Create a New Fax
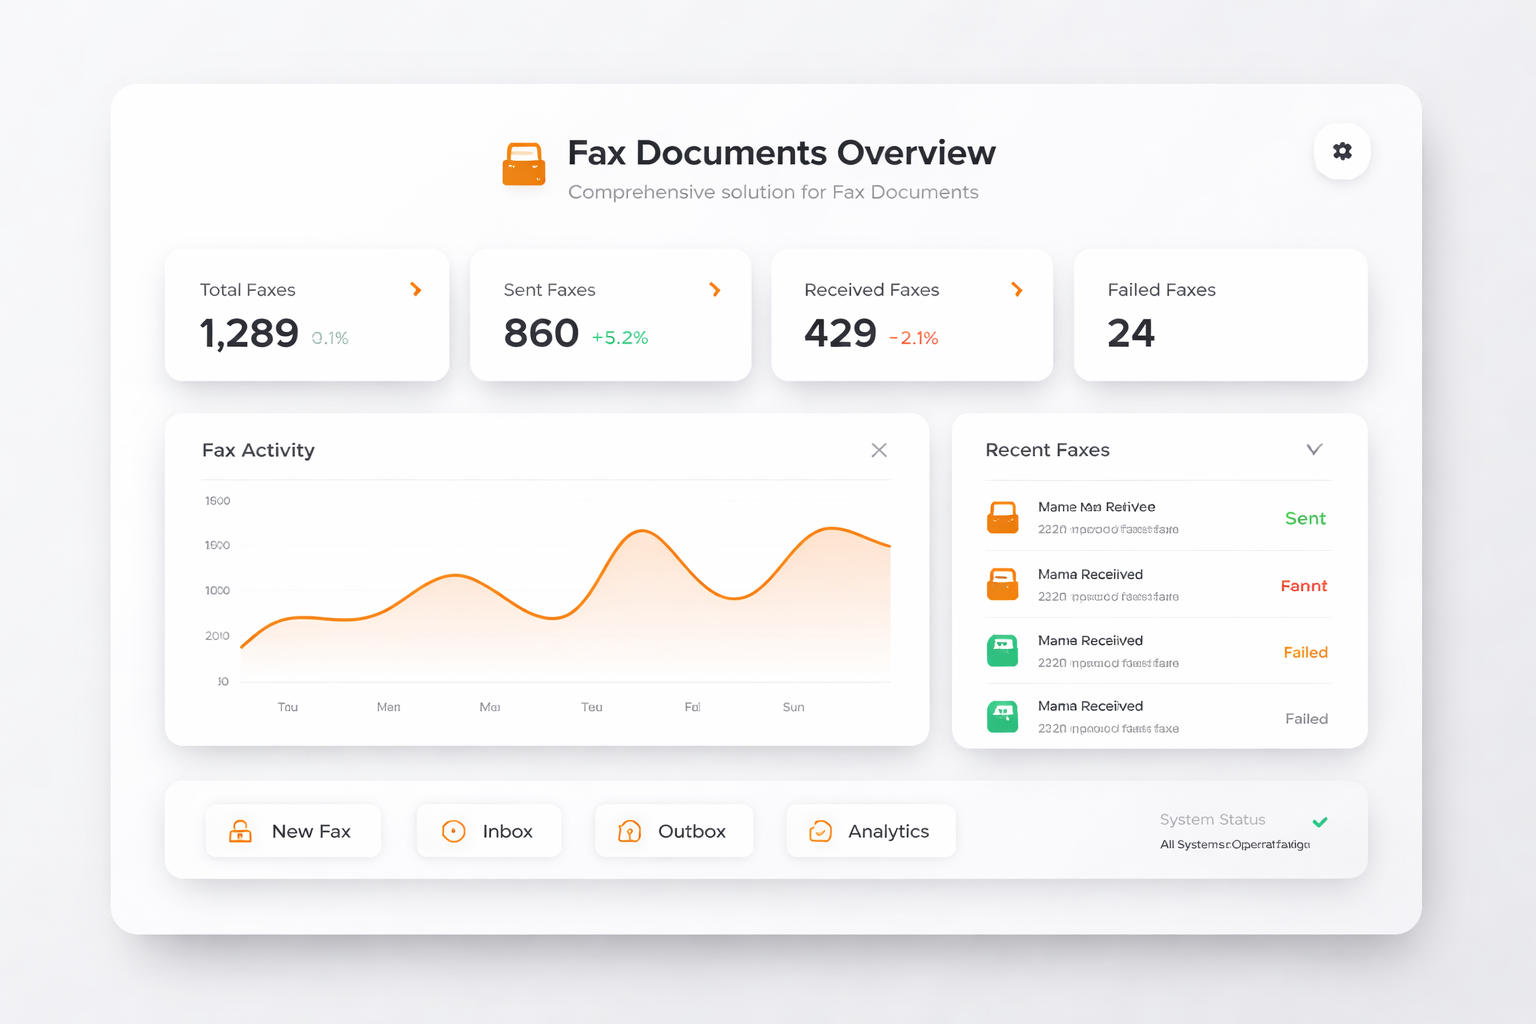The width and height of the screenshot is (1536, 1024). click(293, 831)
